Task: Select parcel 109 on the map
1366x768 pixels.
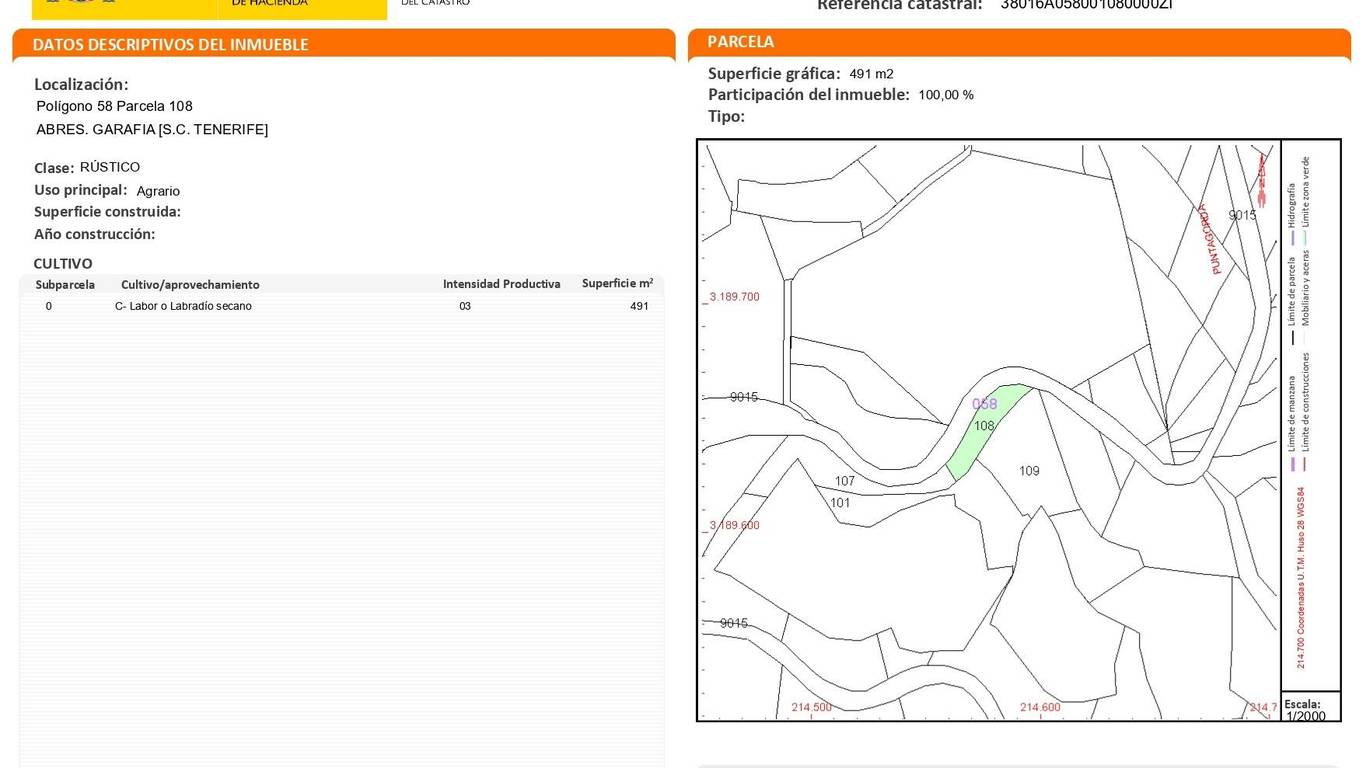Action: 1029,471
